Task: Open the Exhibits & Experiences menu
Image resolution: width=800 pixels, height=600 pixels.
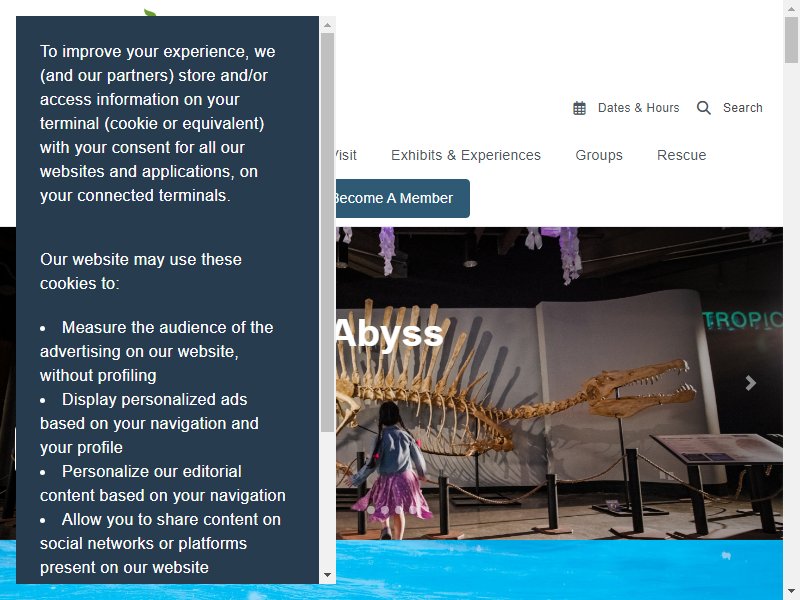Action: click(x=466, y=155)
